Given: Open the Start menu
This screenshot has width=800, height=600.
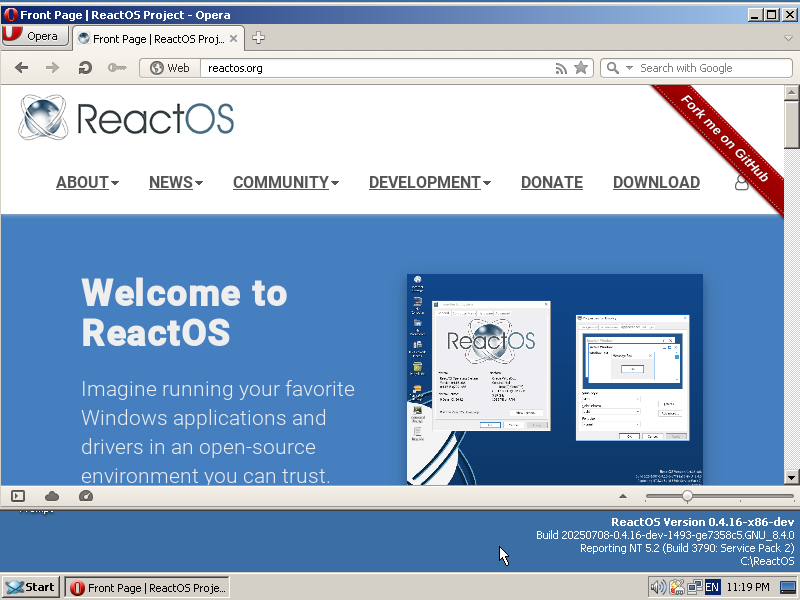Looking at the screenshot, I should (32, 587).
